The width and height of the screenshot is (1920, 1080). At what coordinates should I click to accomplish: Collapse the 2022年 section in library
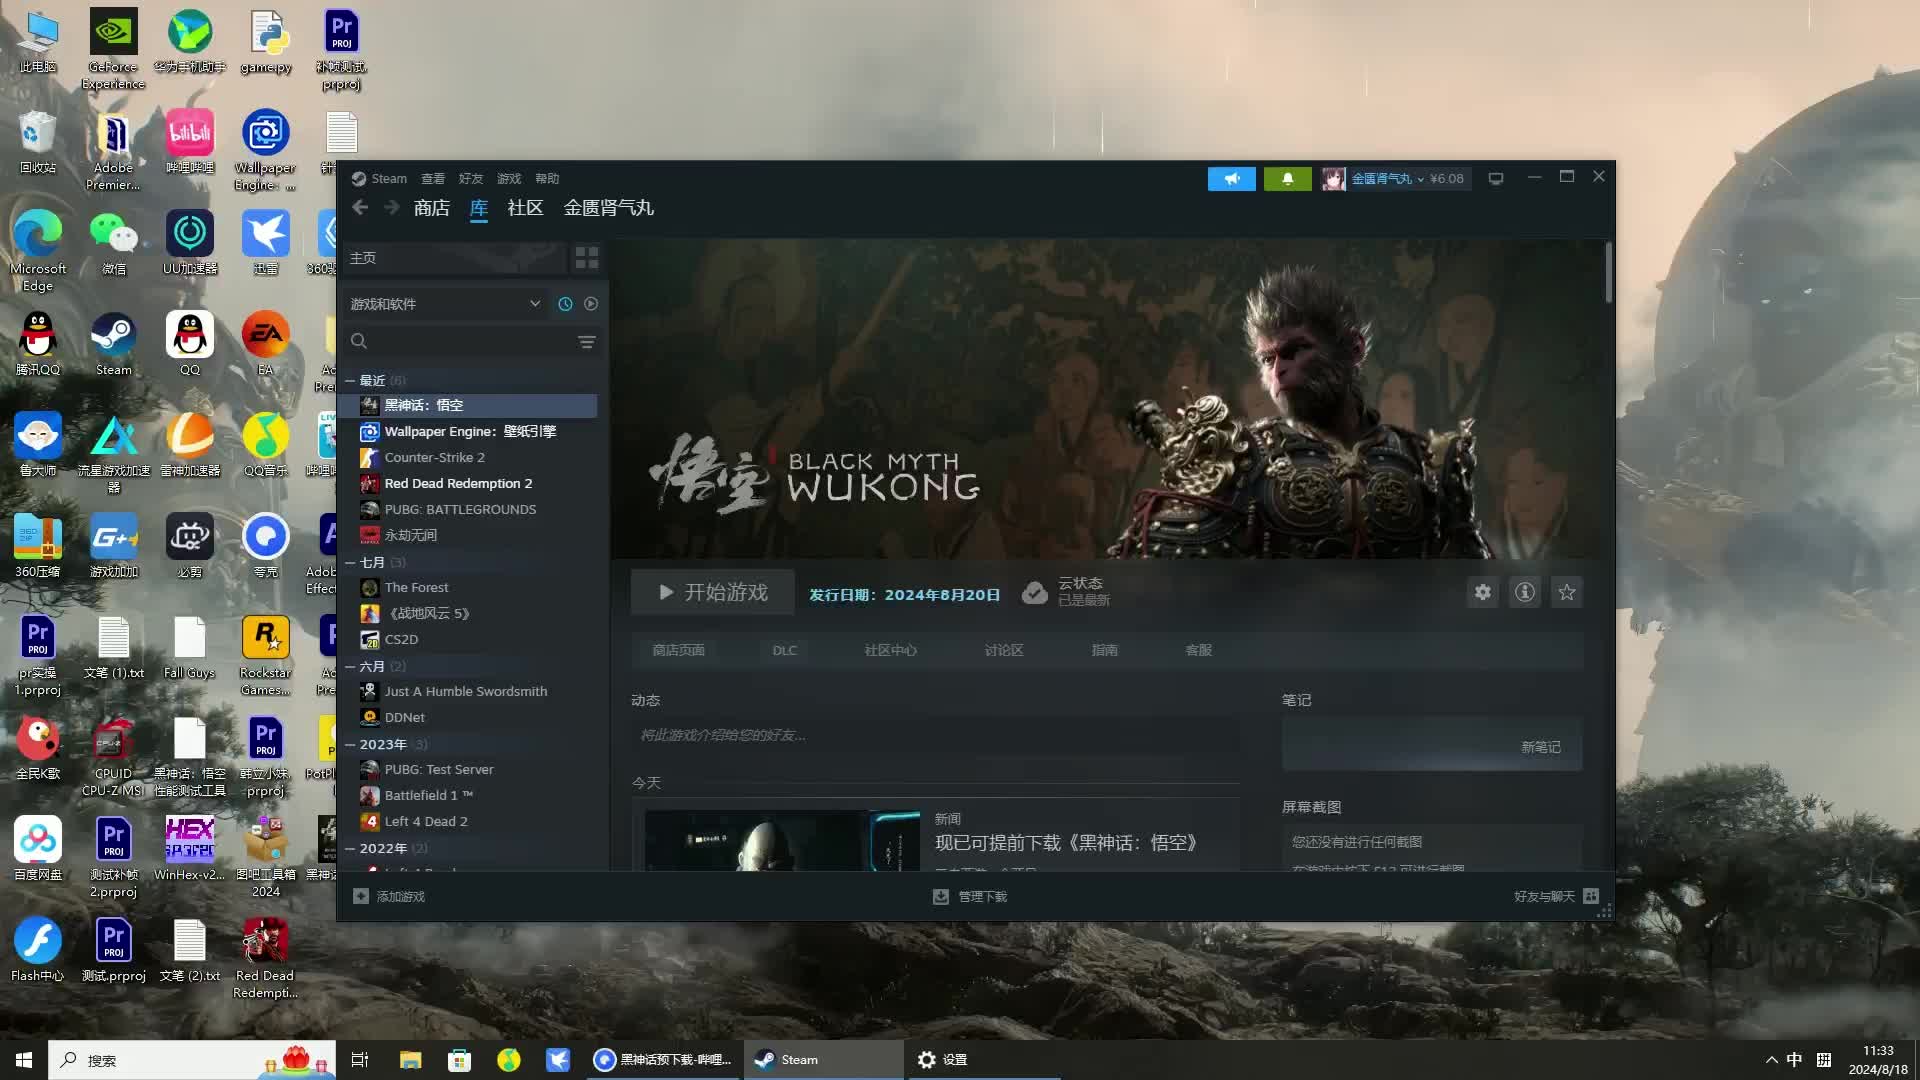tap(350, 848)
